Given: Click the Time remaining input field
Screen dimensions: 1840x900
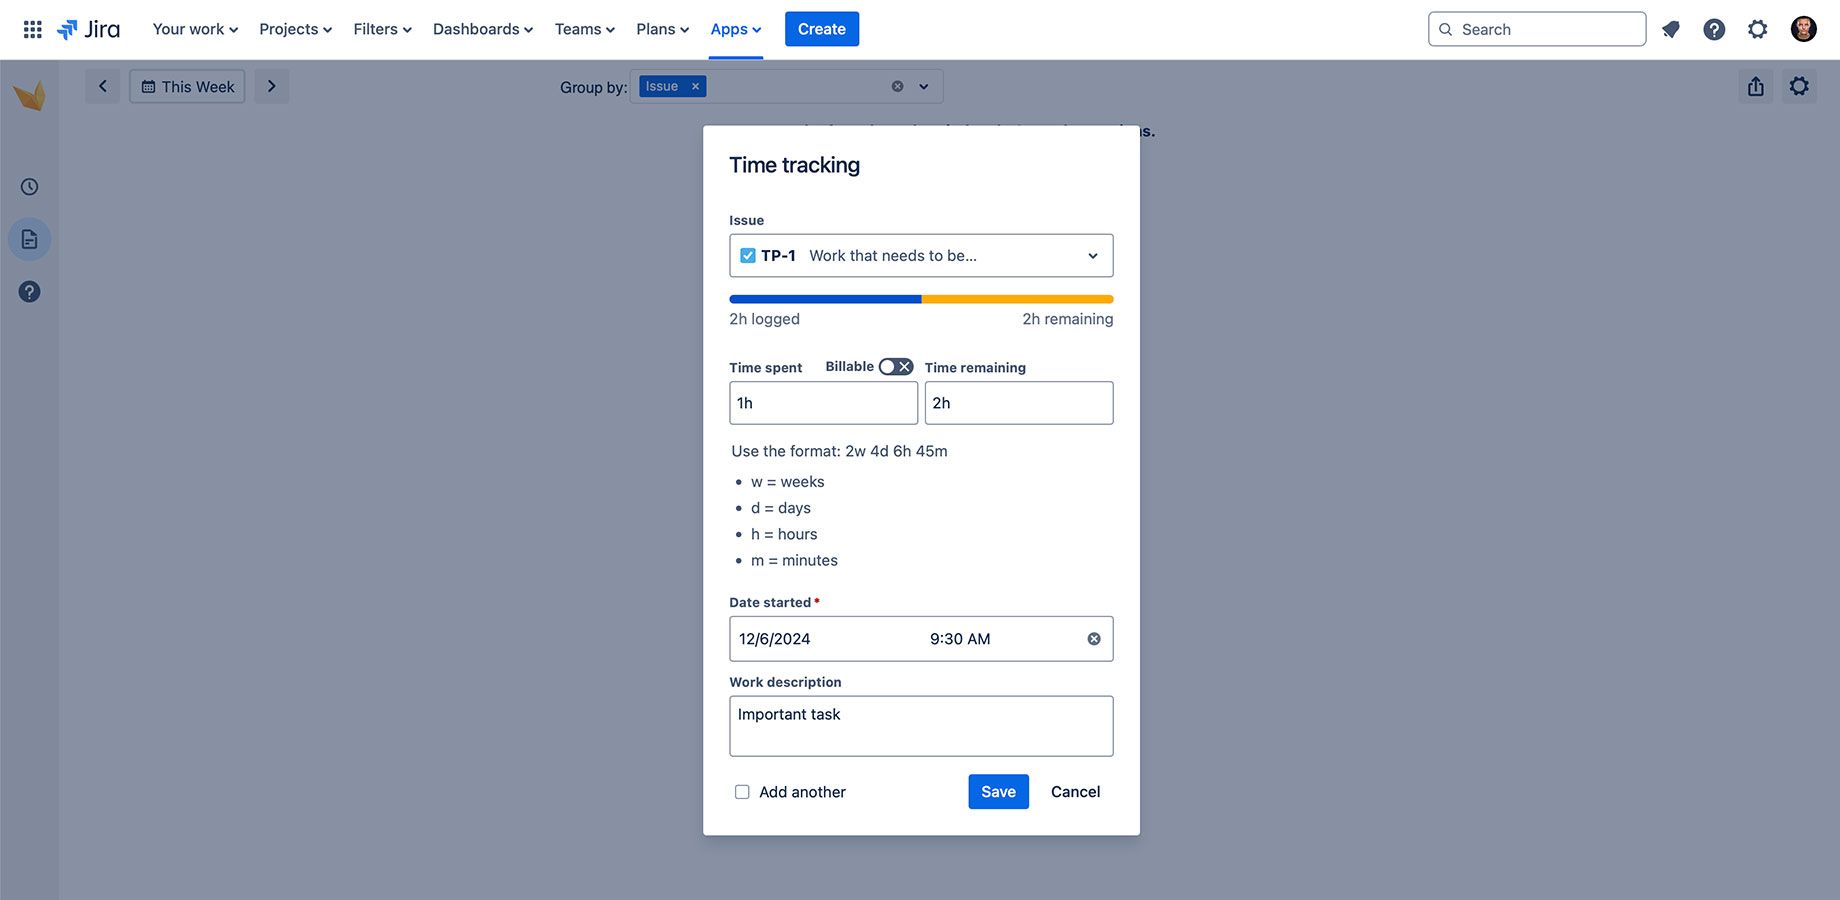Looking at the screenshot, I should [x=1019, y=403].
